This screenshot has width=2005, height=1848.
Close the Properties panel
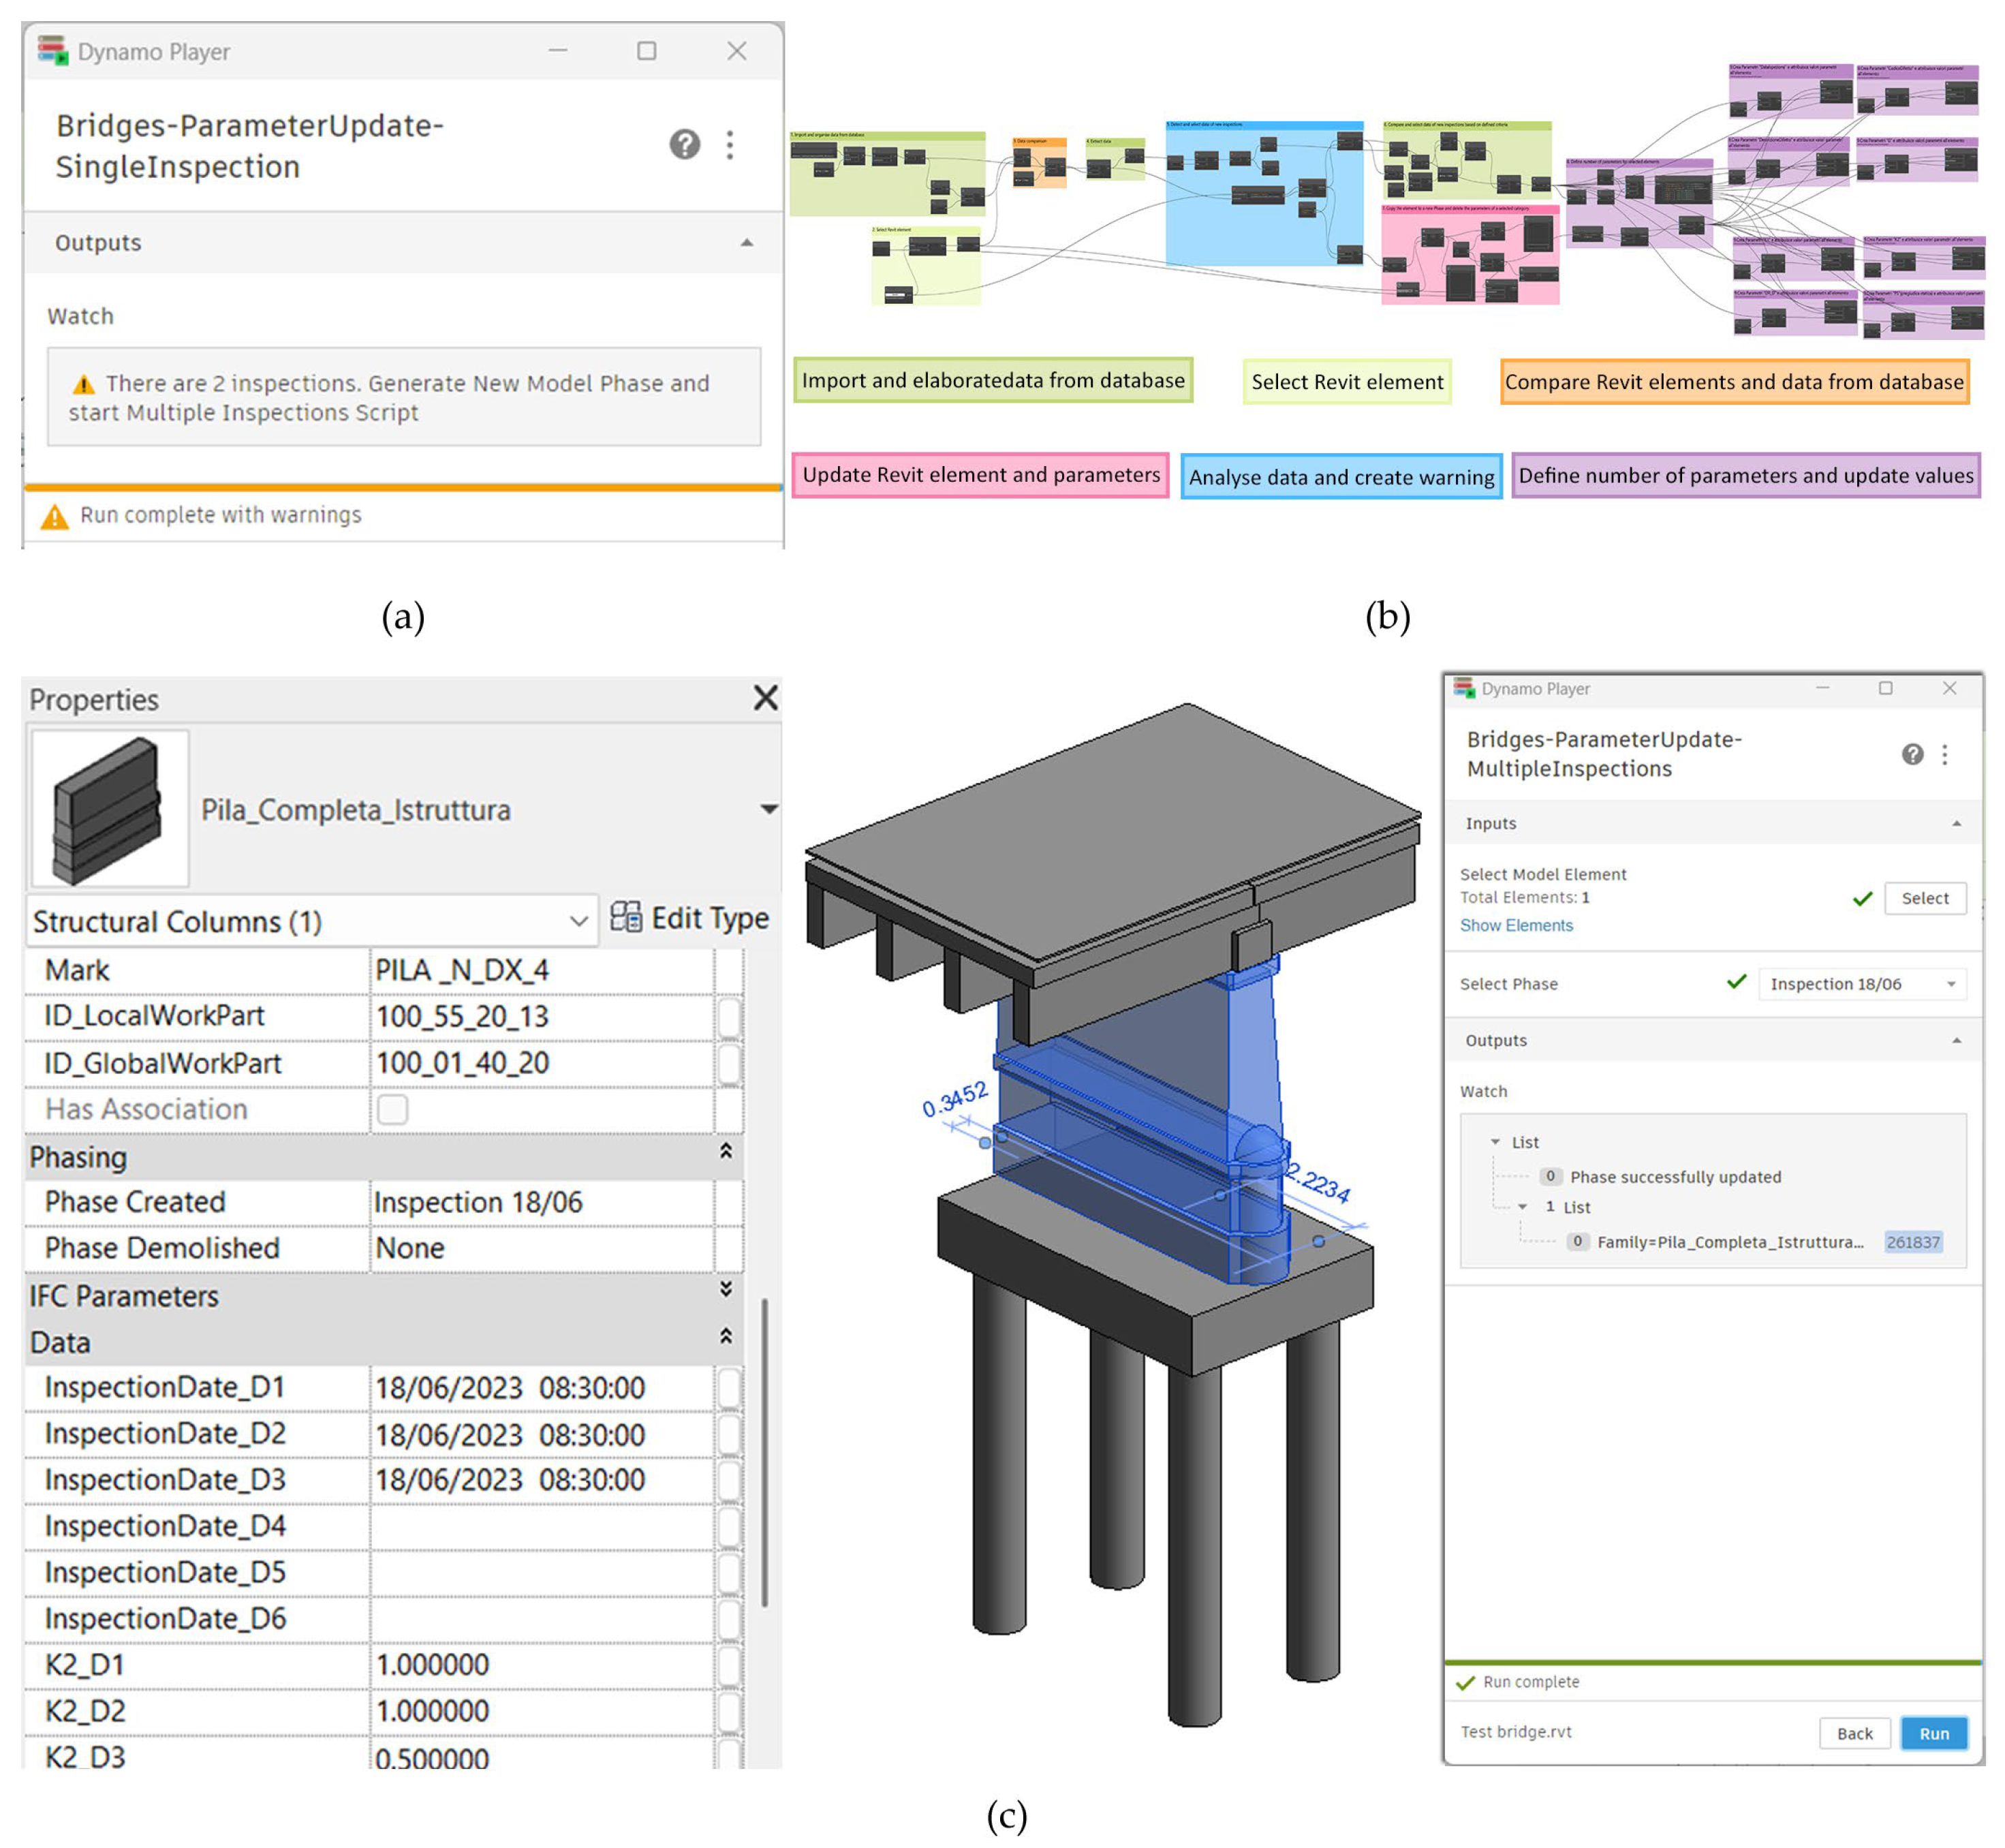point(765,698)
